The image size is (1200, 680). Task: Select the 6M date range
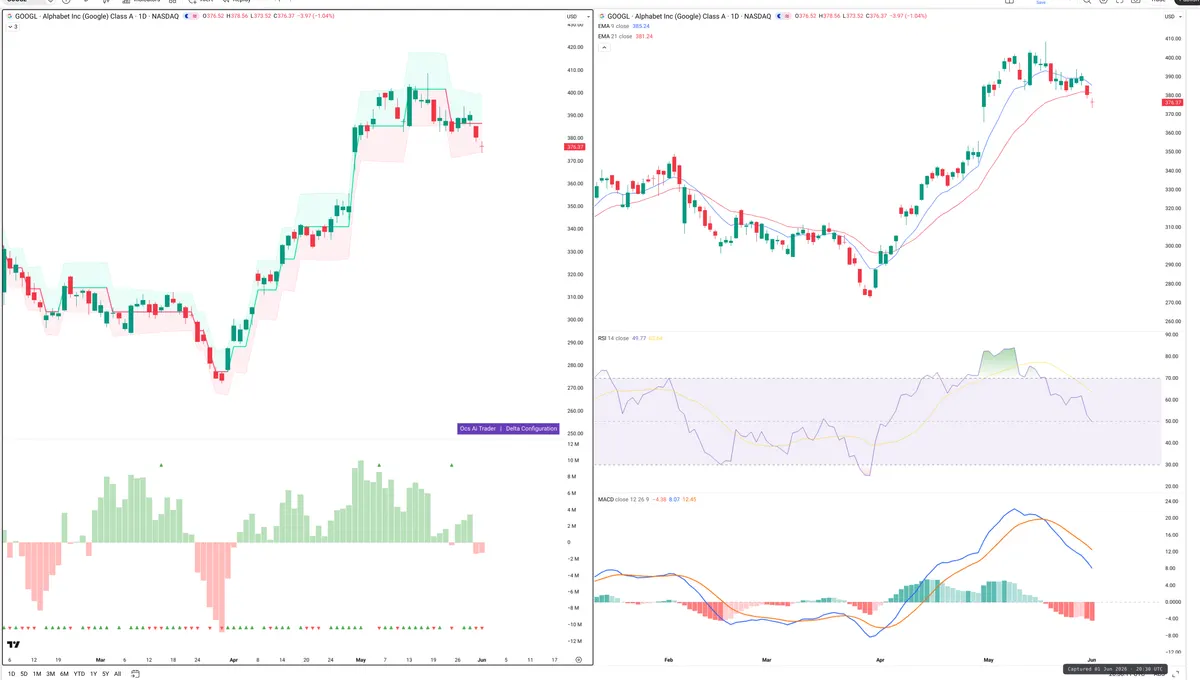point(64,674)
